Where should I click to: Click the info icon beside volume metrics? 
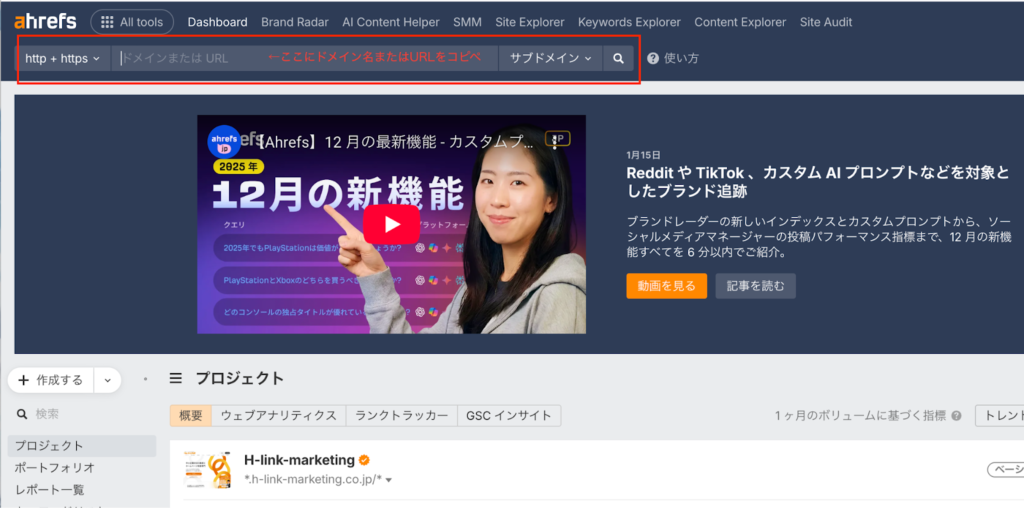coord(956,416)
